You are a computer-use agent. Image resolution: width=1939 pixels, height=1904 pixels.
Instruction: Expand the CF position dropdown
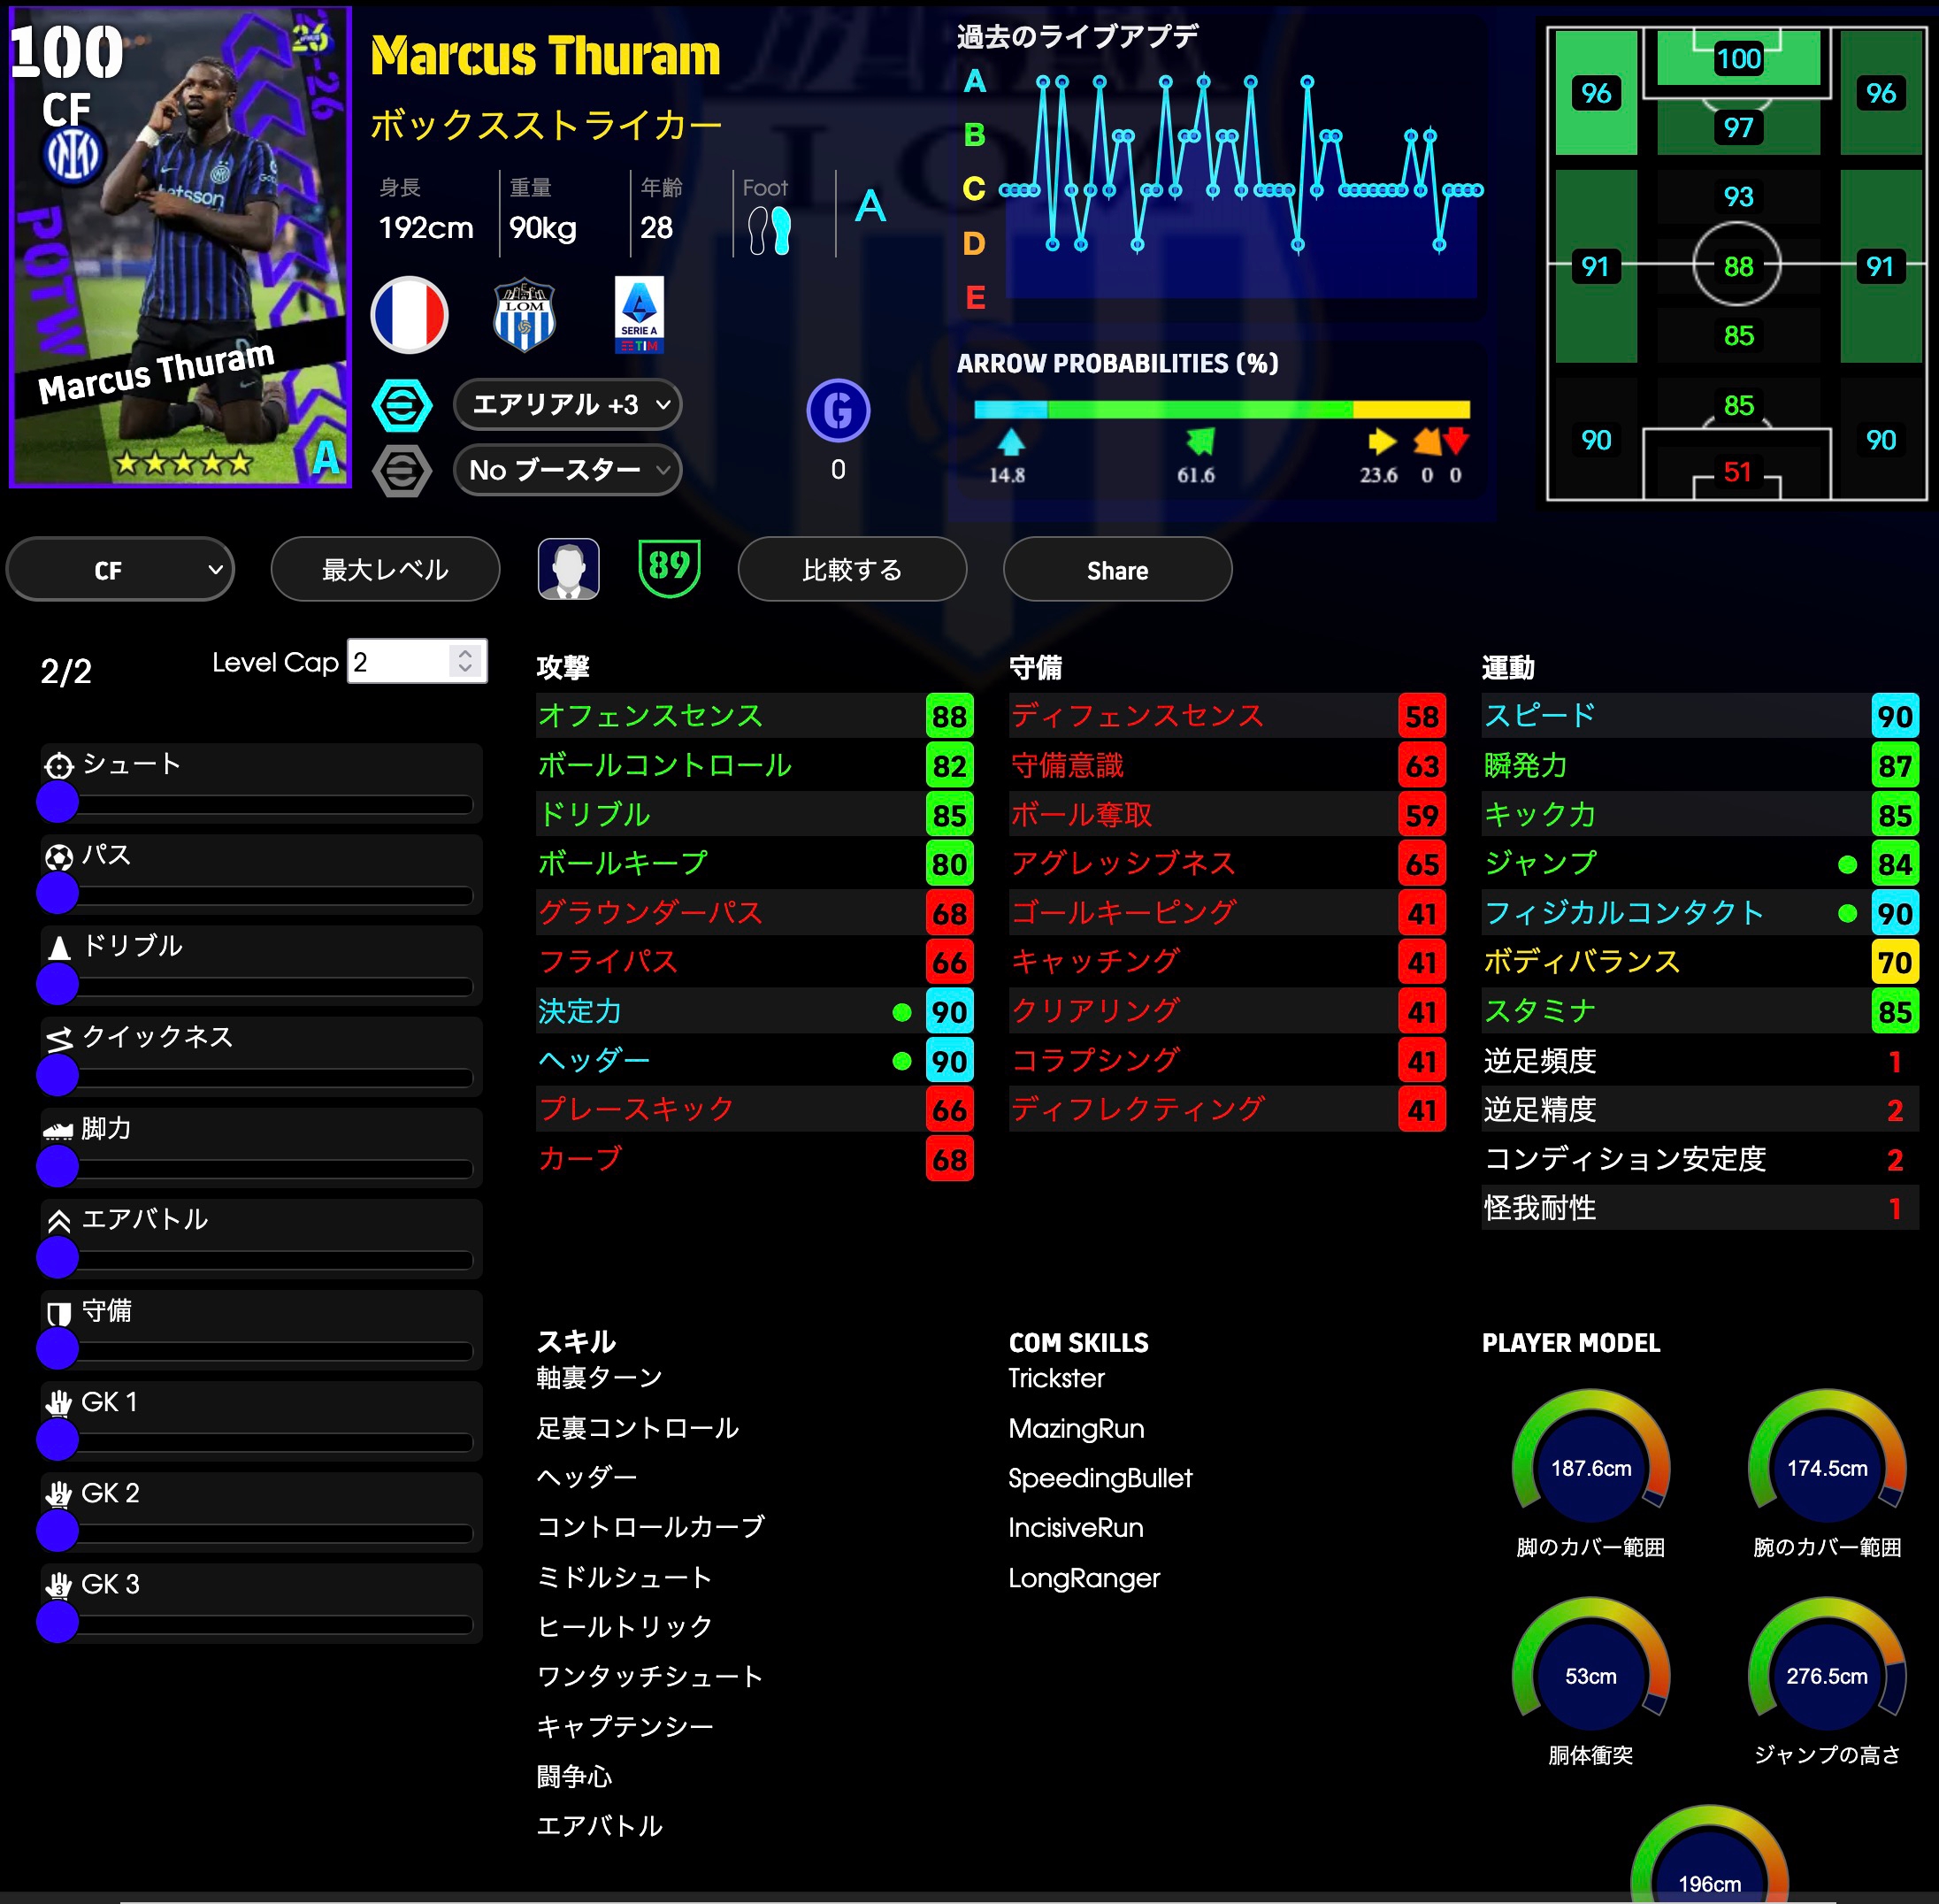pyautogui.click(x=120, y=570)
